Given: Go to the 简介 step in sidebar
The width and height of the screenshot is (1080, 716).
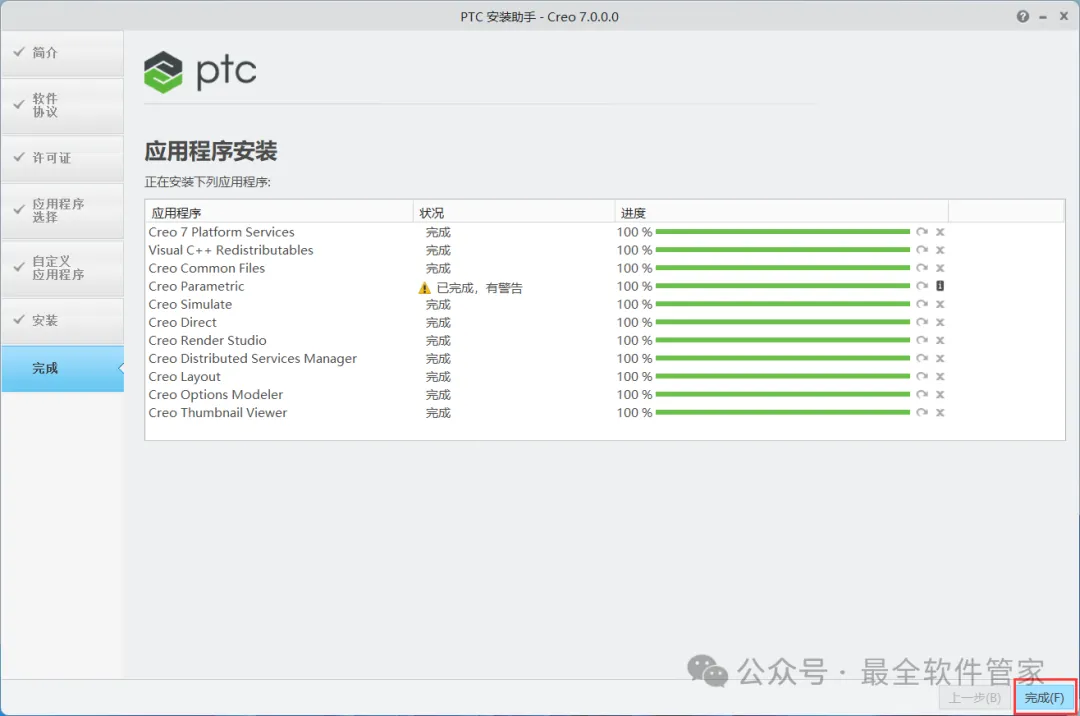Looking at the screenshot, I should coord(63,53).
